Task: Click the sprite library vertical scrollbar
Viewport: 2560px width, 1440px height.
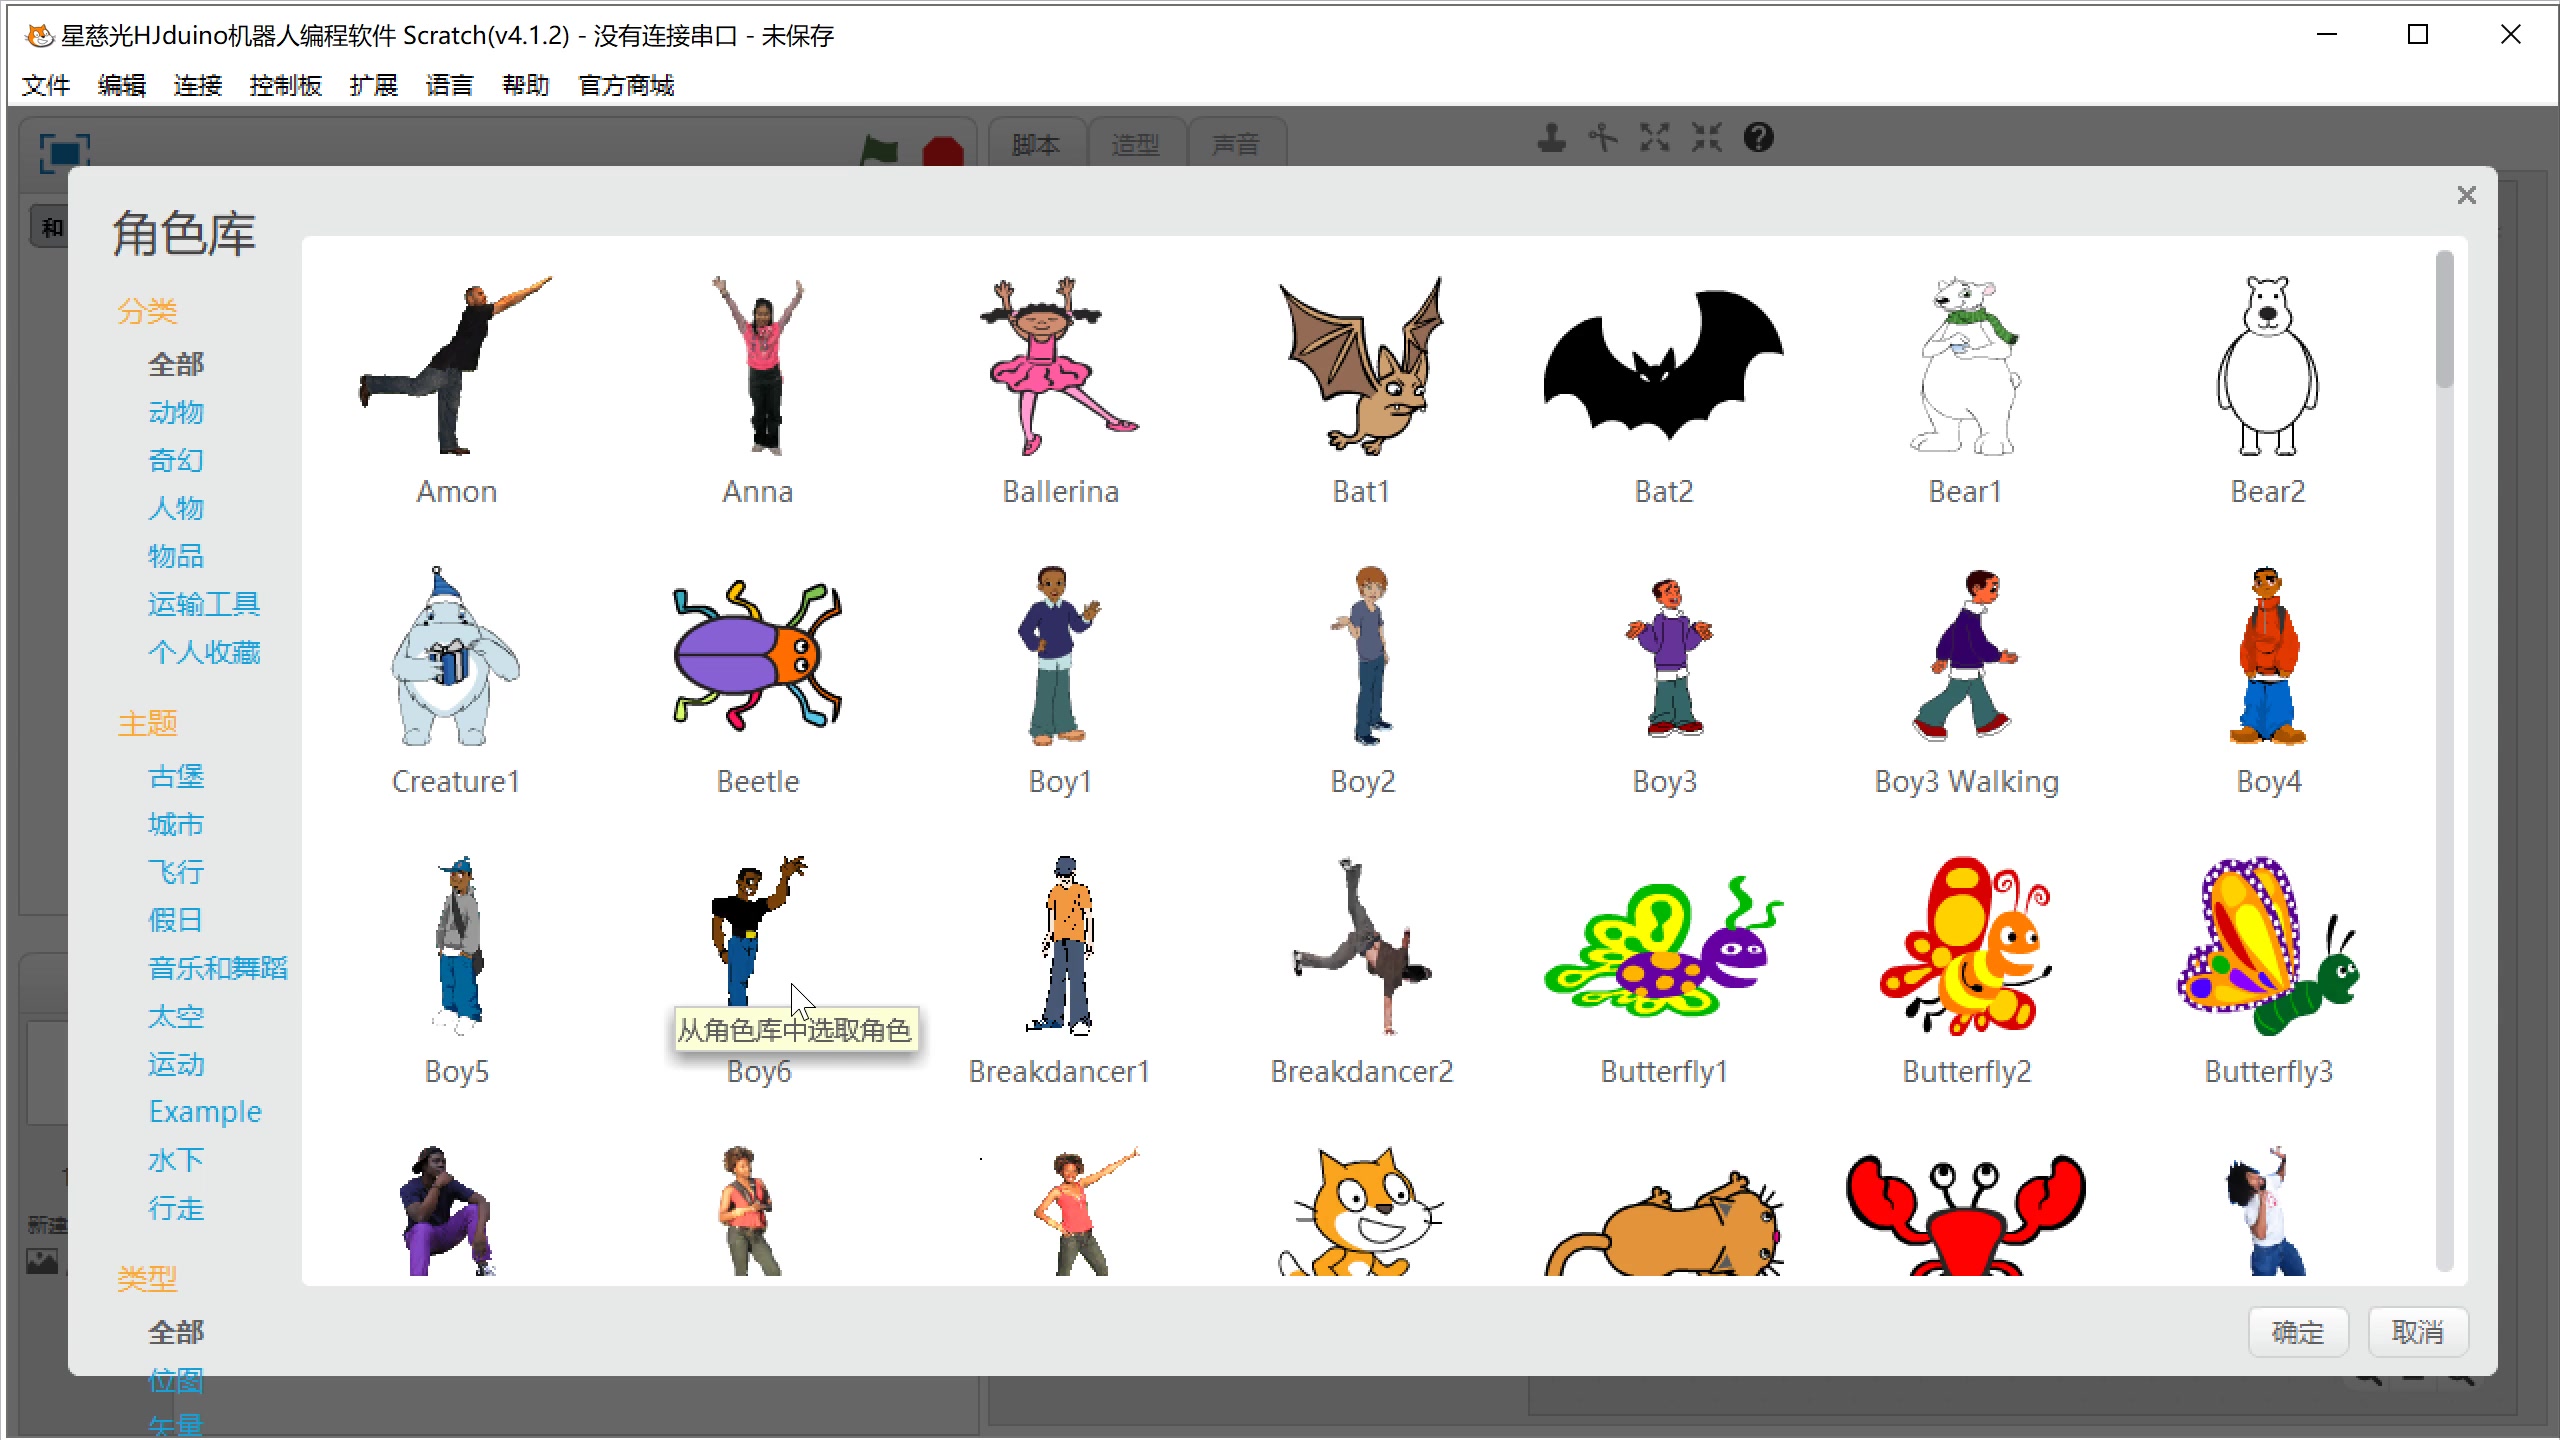Action: point(2445,320)
